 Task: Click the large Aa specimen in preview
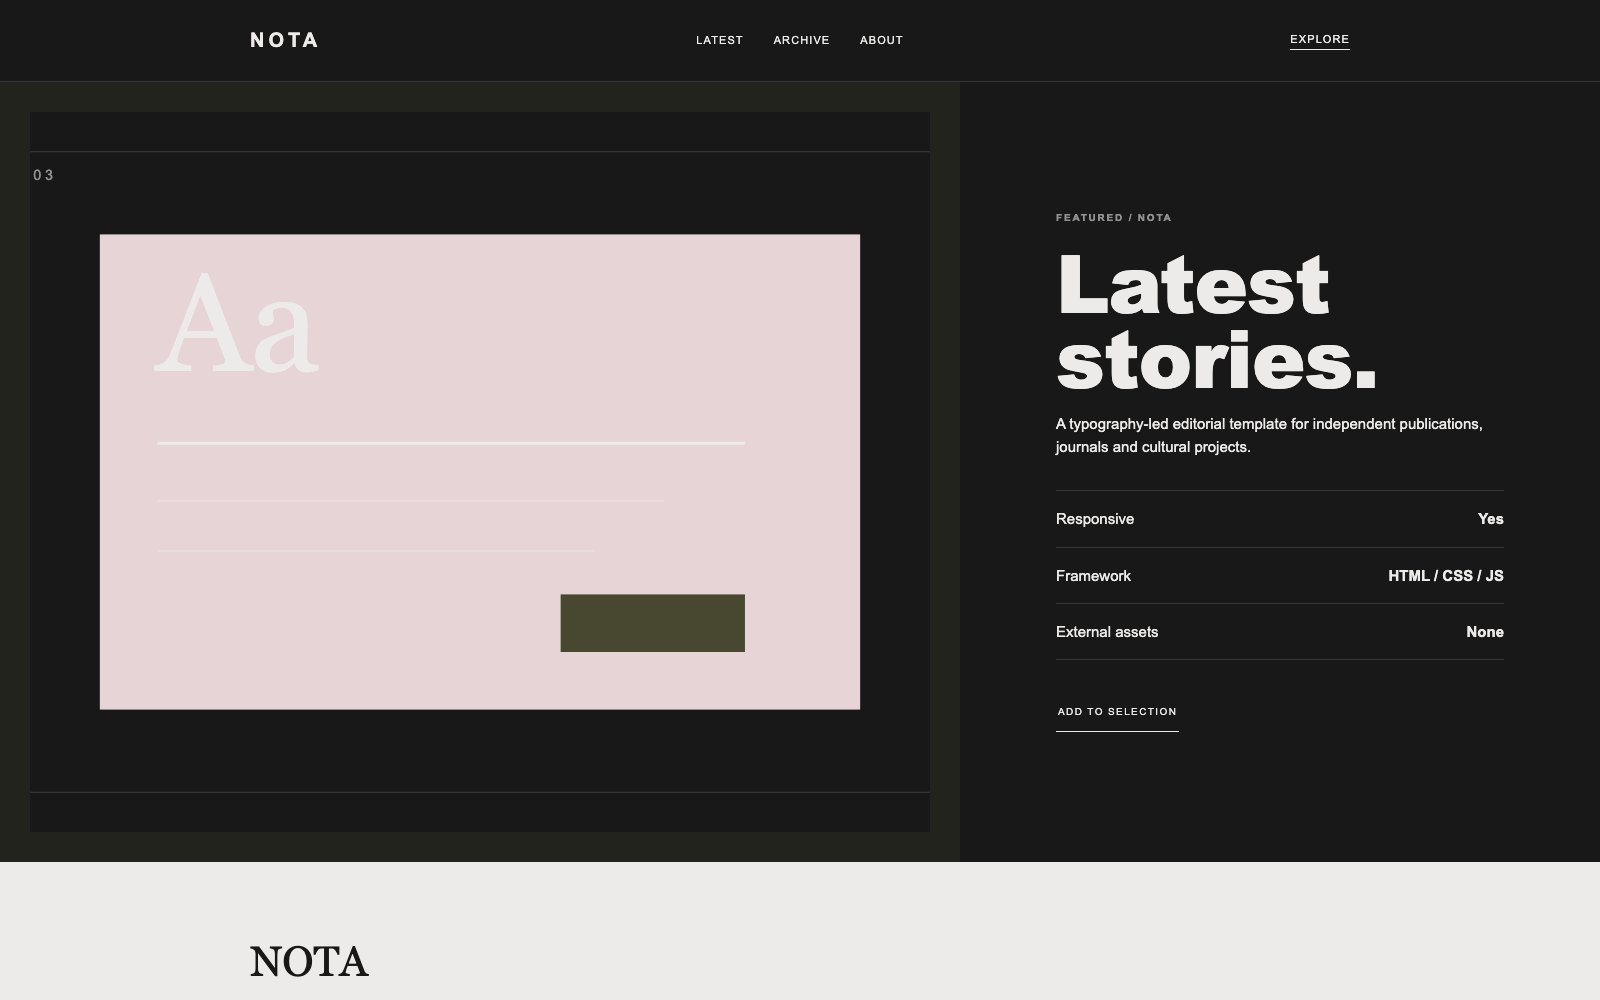coord(237,324)
